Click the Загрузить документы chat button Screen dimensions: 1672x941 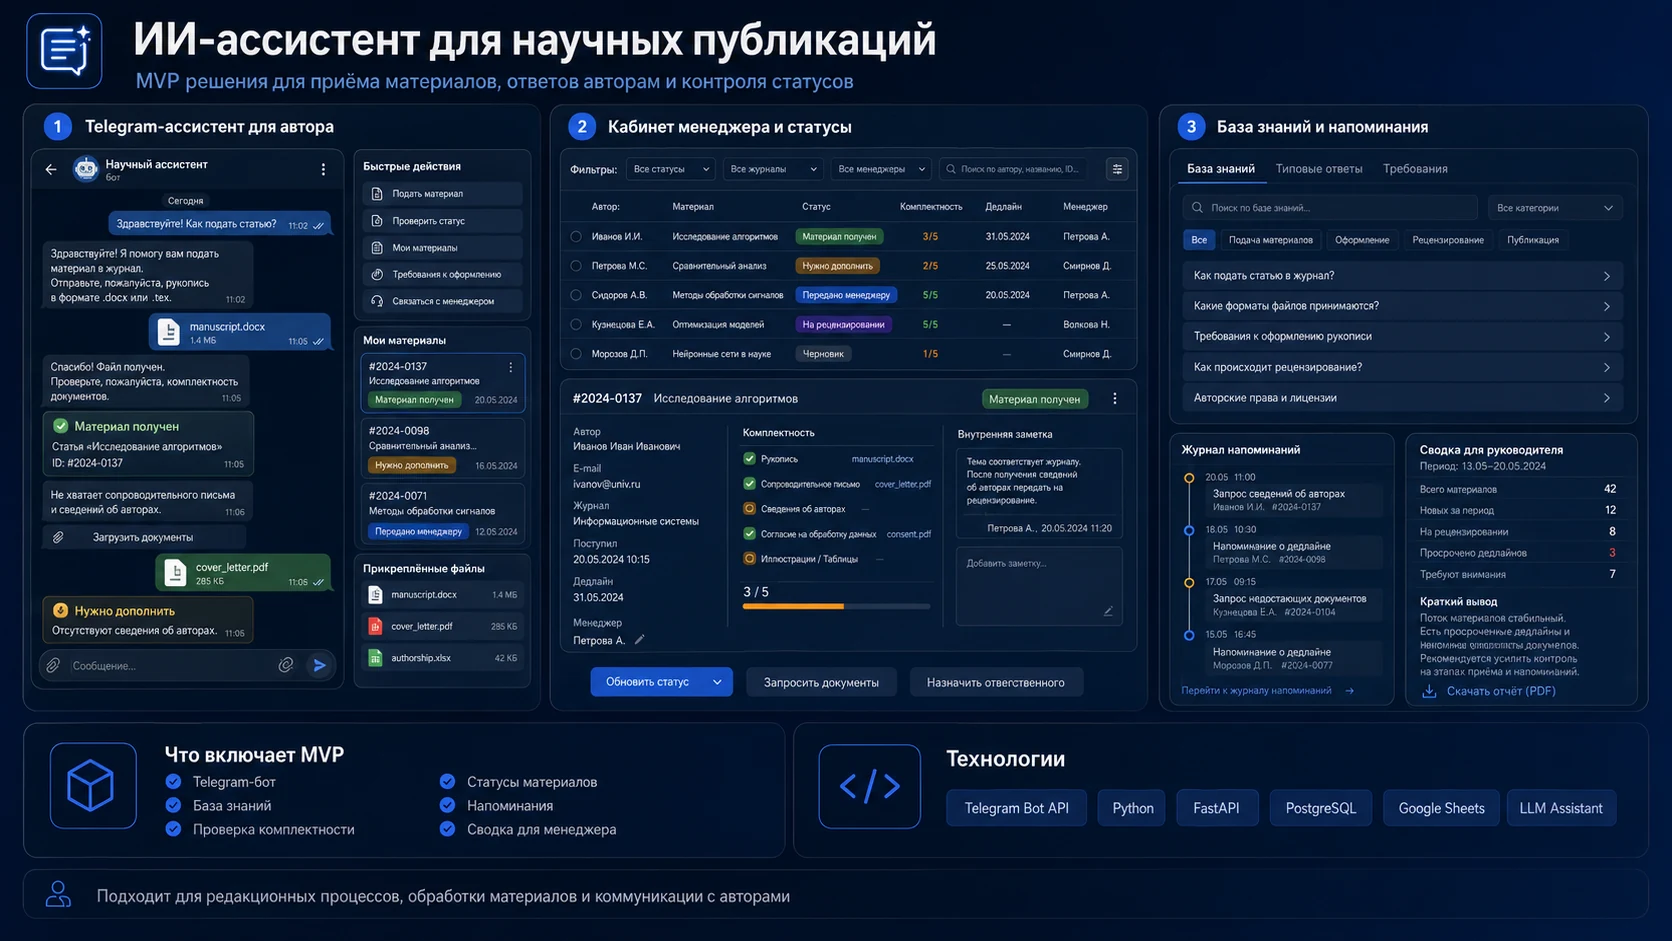[x=143, y=537]
